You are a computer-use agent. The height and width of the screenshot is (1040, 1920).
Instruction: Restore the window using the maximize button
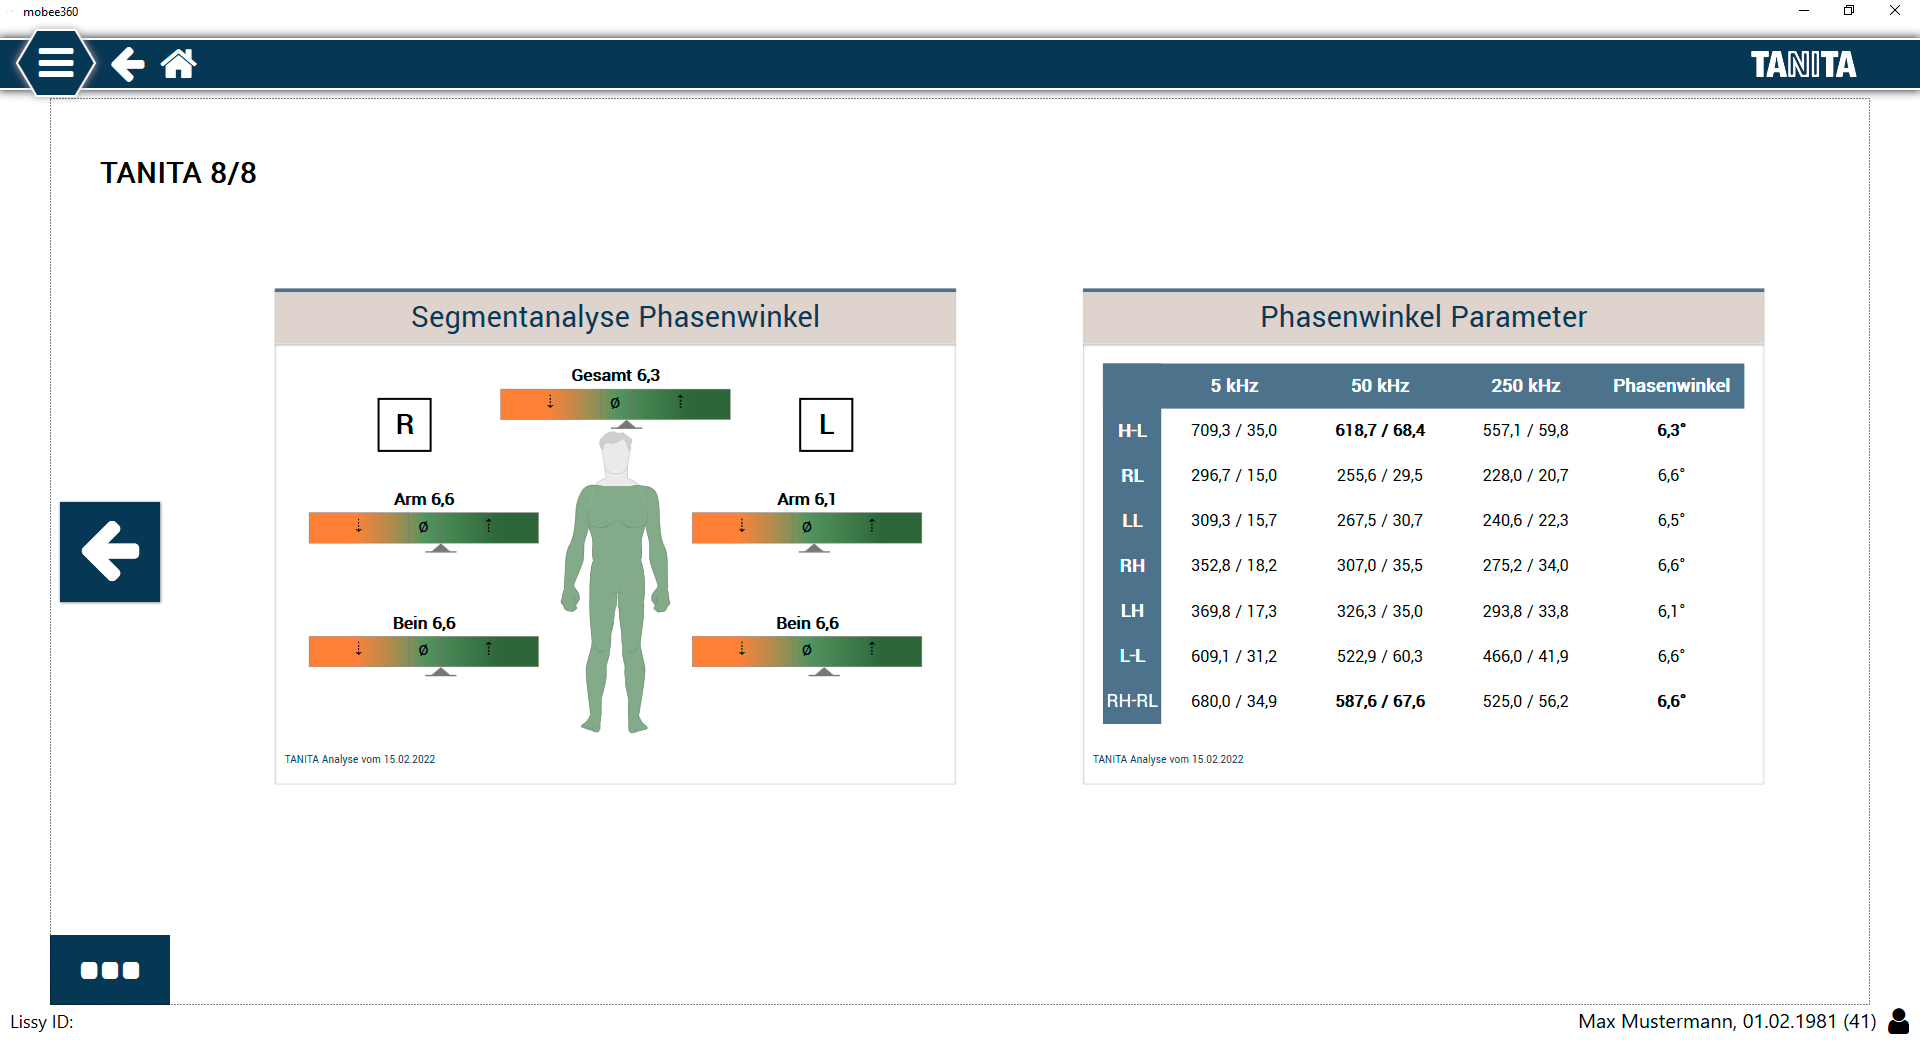click(1849, 11)
